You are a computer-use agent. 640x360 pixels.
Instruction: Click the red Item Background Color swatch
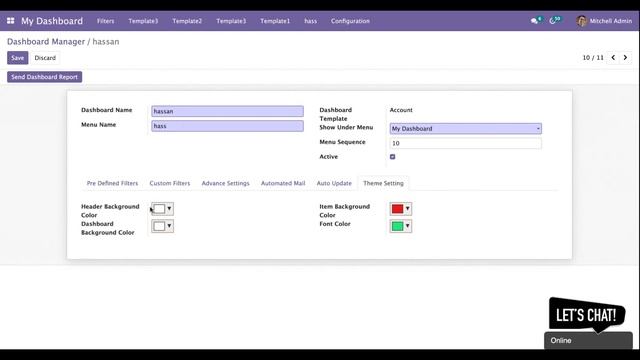click(x=398, y=209)
